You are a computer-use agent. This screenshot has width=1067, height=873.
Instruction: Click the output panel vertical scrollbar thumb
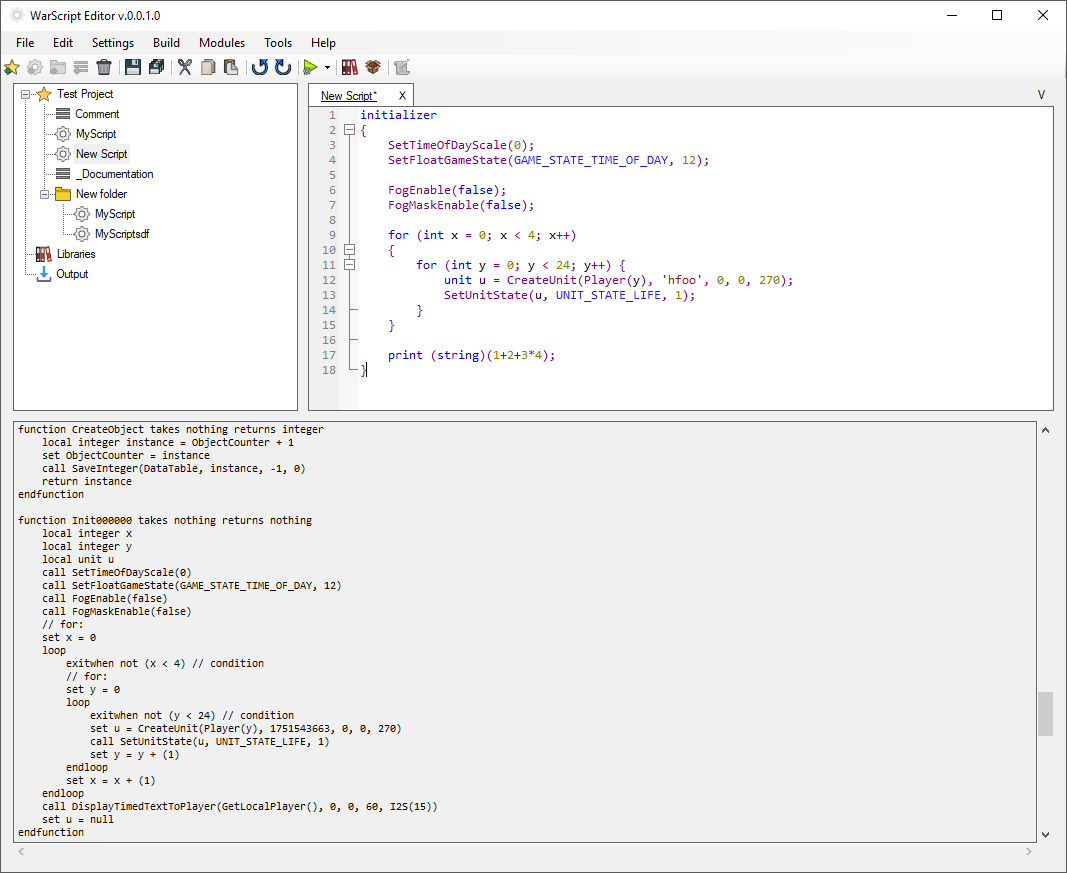click(x=1045, y=714)
